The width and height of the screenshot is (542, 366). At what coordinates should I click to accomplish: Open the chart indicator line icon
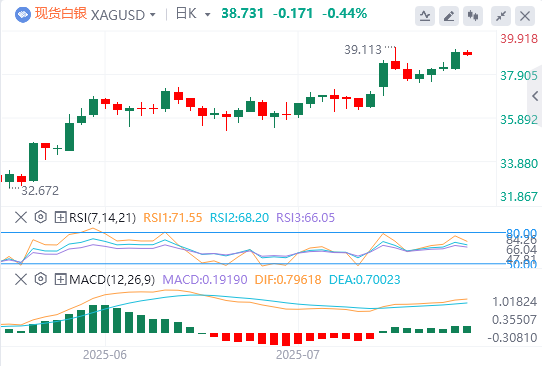[425, 16]
